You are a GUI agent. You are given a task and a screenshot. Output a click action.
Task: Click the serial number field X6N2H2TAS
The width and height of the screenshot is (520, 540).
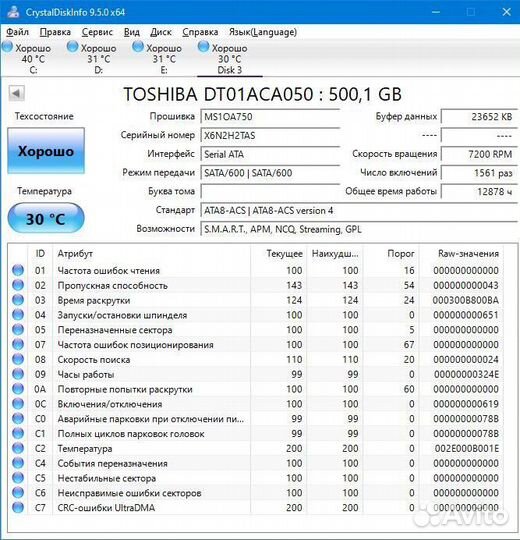pos(270,135)
